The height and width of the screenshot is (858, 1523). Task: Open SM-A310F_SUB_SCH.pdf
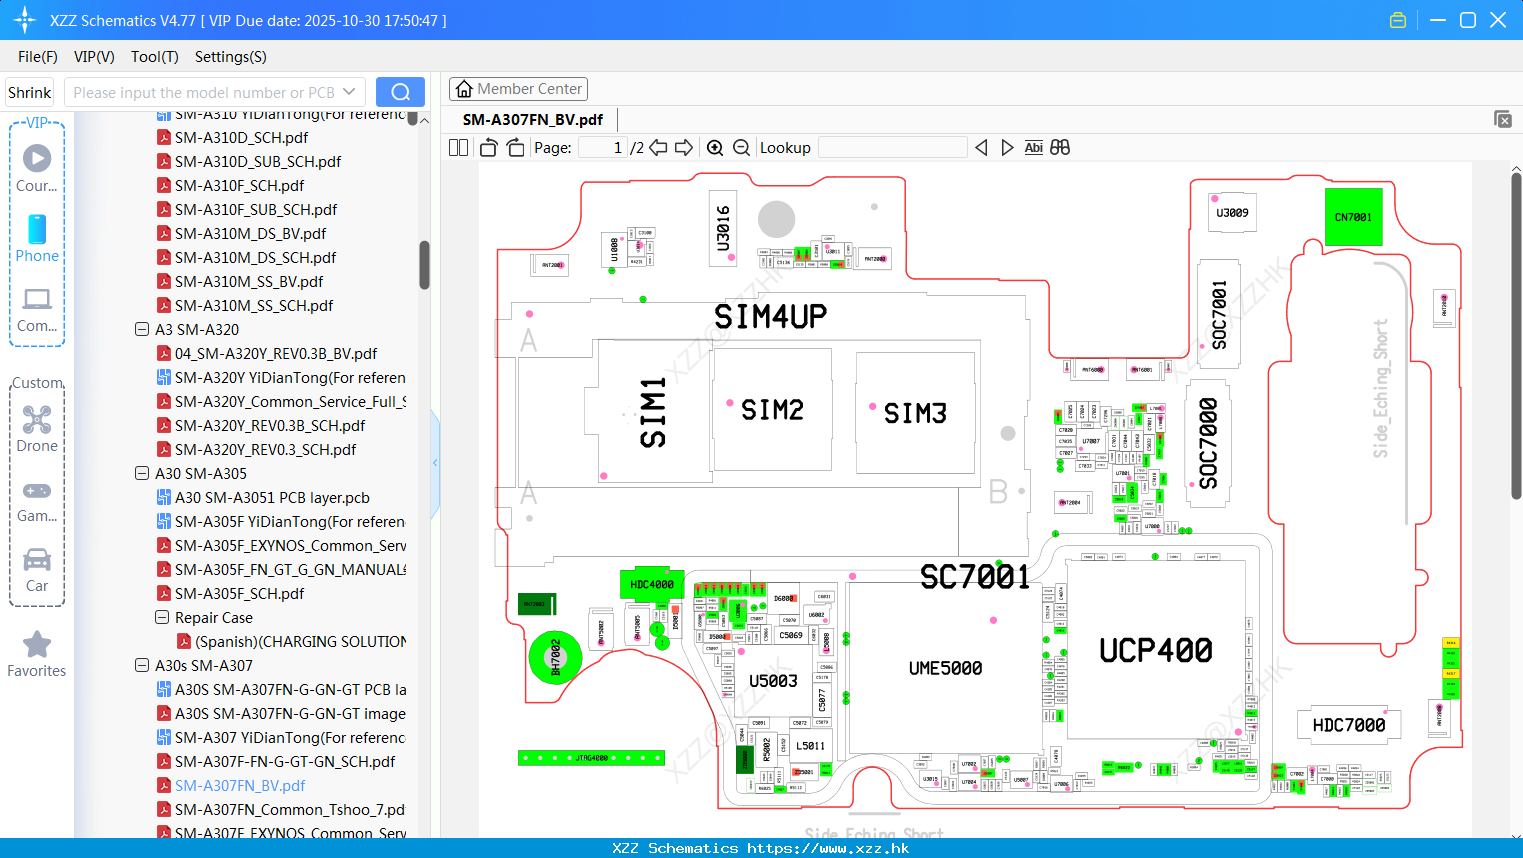point(256,209)
